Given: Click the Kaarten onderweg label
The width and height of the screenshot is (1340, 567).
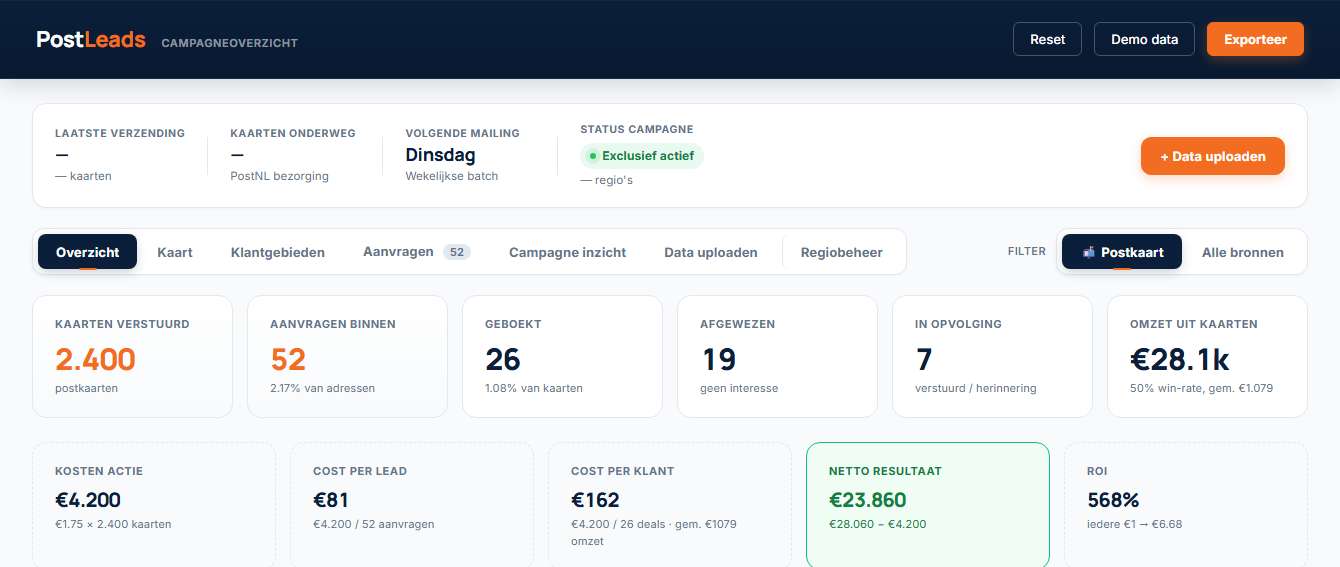Looking at the screenshot, I should point(293,133).
